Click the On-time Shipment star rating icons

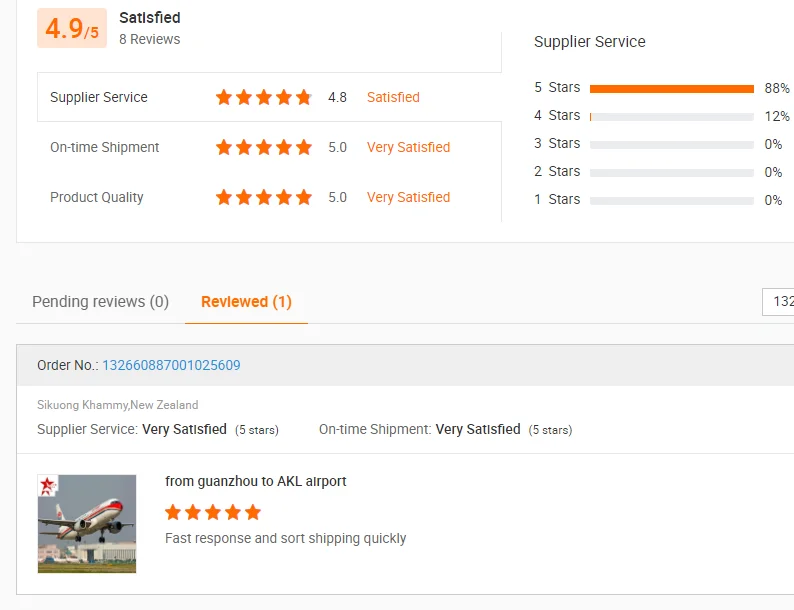264,147
